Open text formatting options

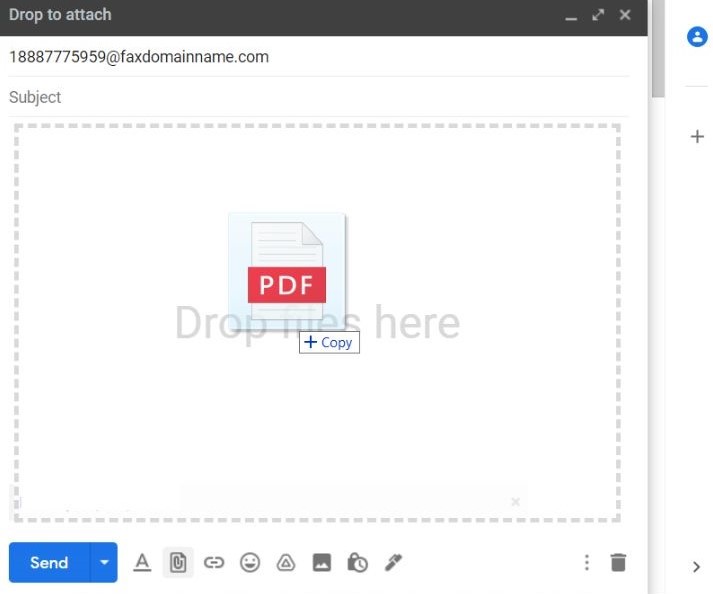[x=142, y=563]
